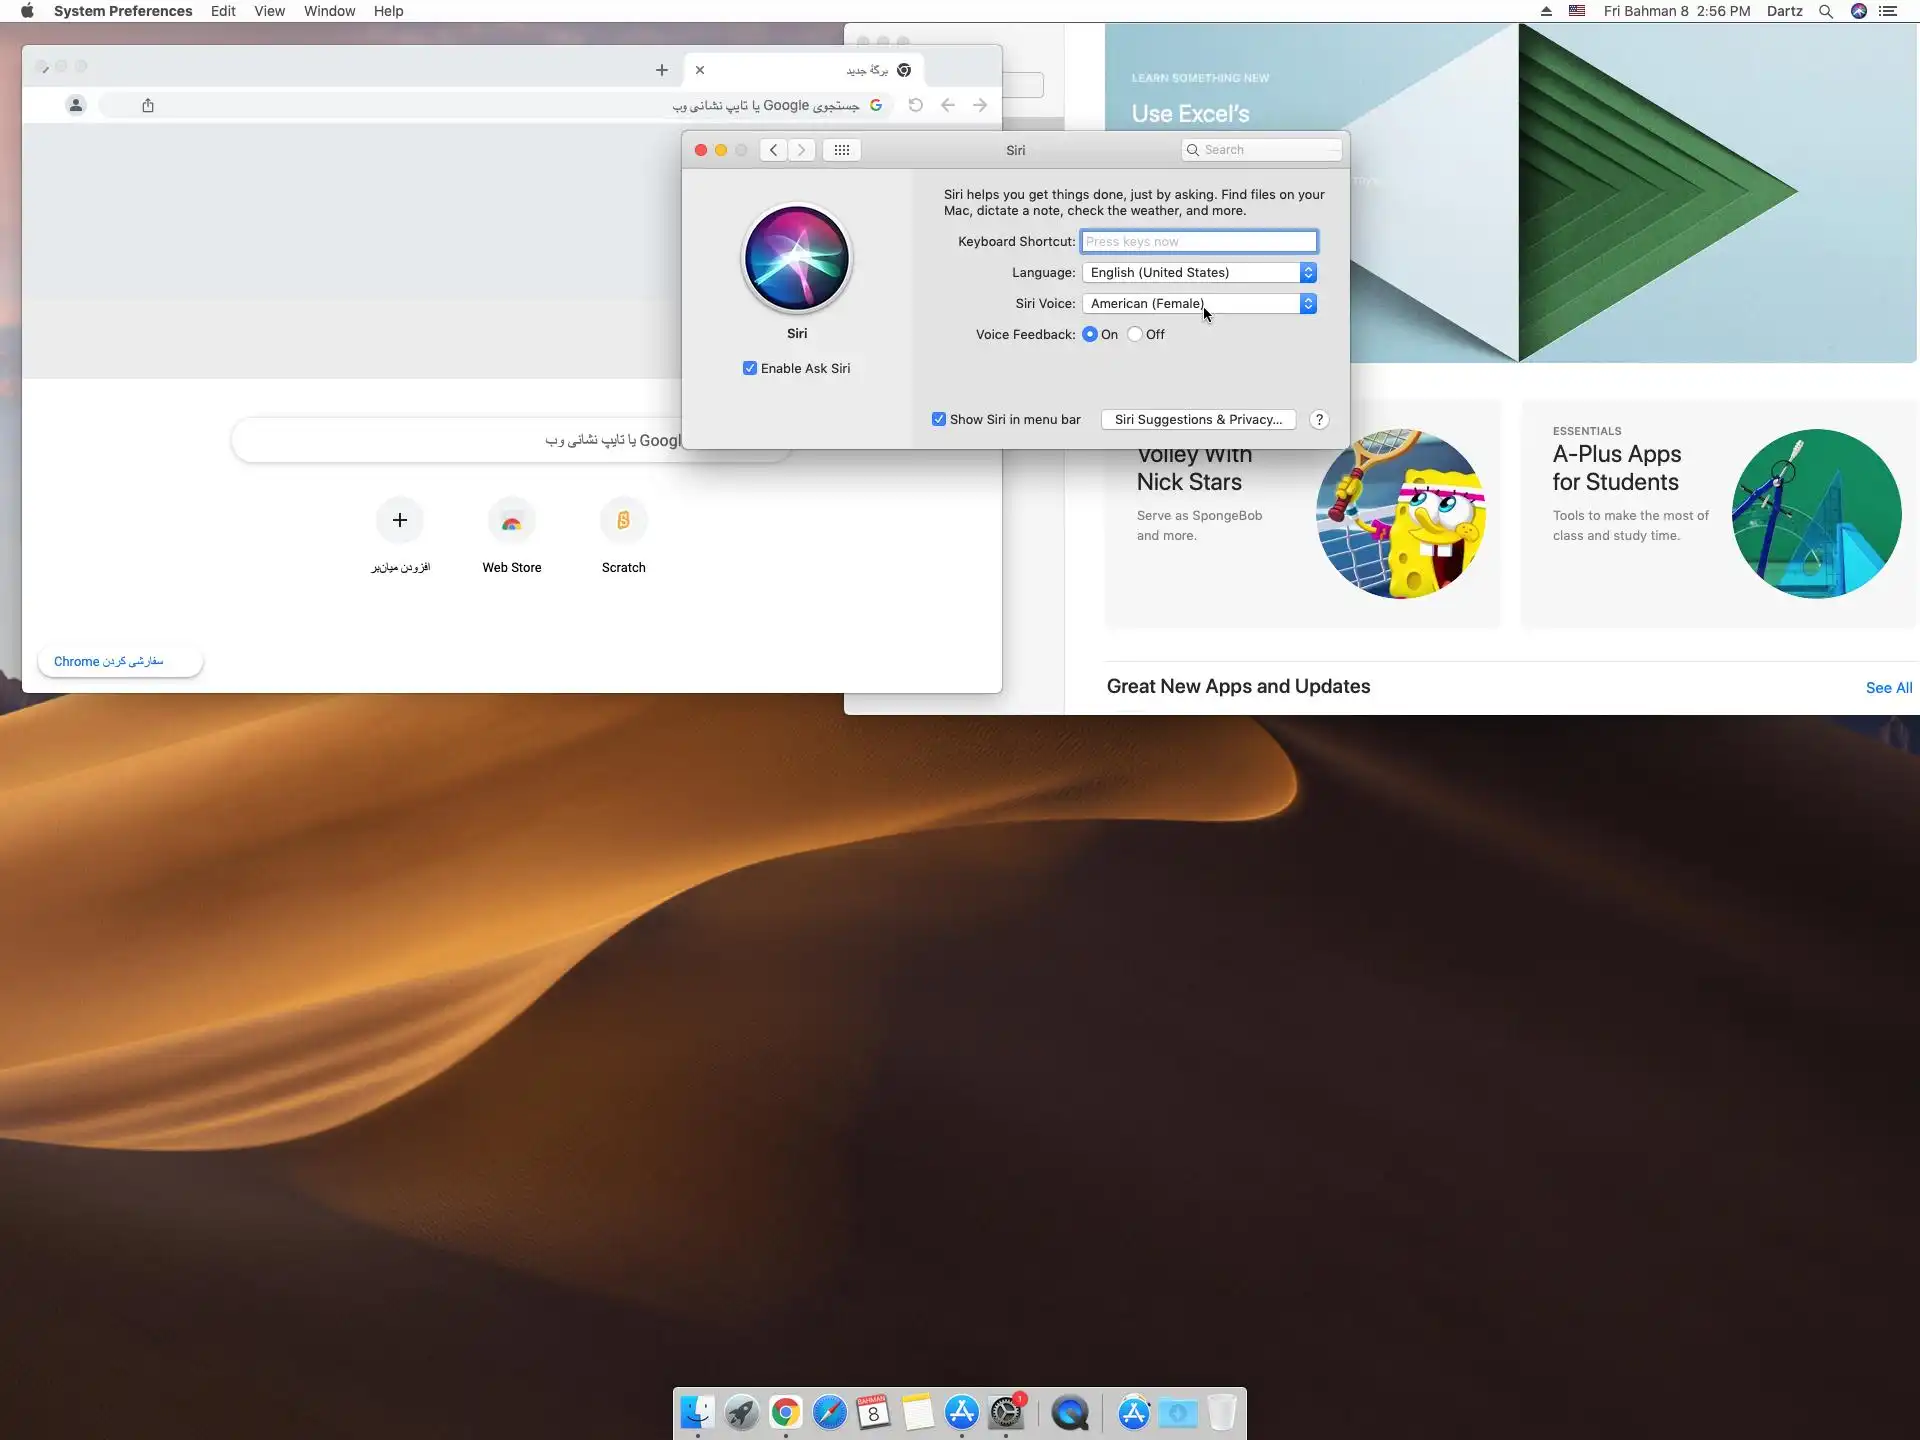Click Siri Suggestions & Privacy button
1920x1440 pixels.
click(1198, 419)
